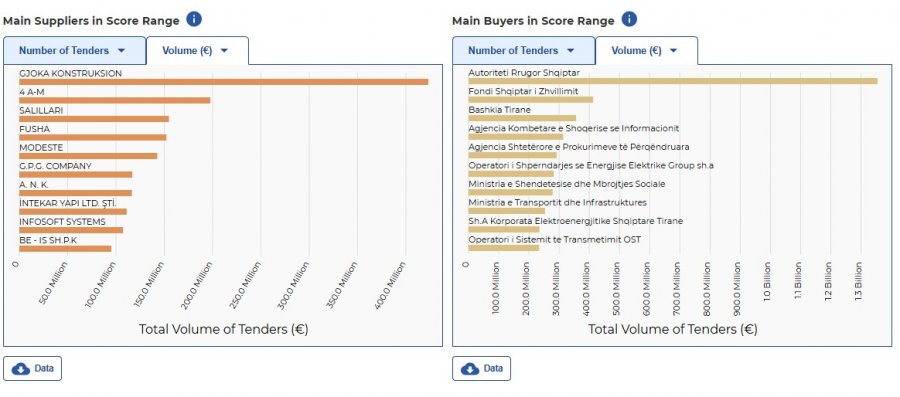Image resolution: width=900 pixels, height=397 pixels.
Task: Download suppliers chart Data
Action: [x=33, y=368]
